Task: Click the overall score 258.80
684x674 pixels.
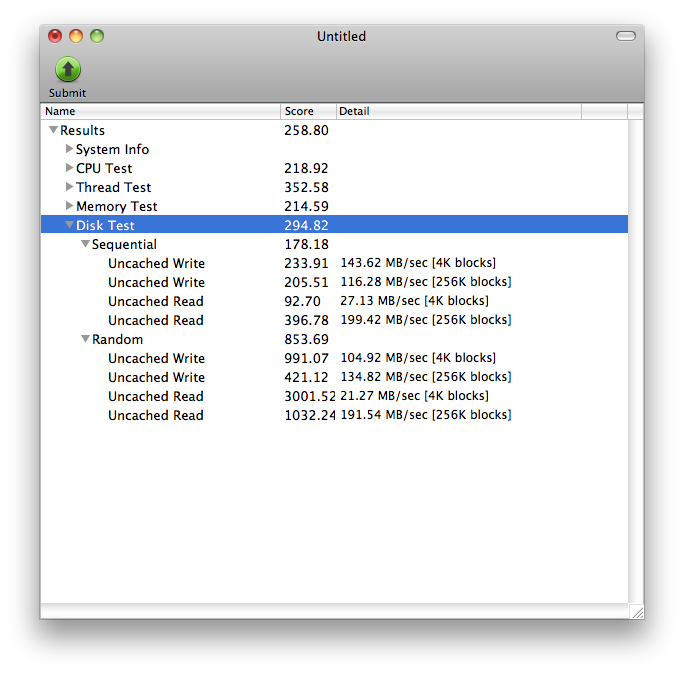Action: [x=306, y=130]
